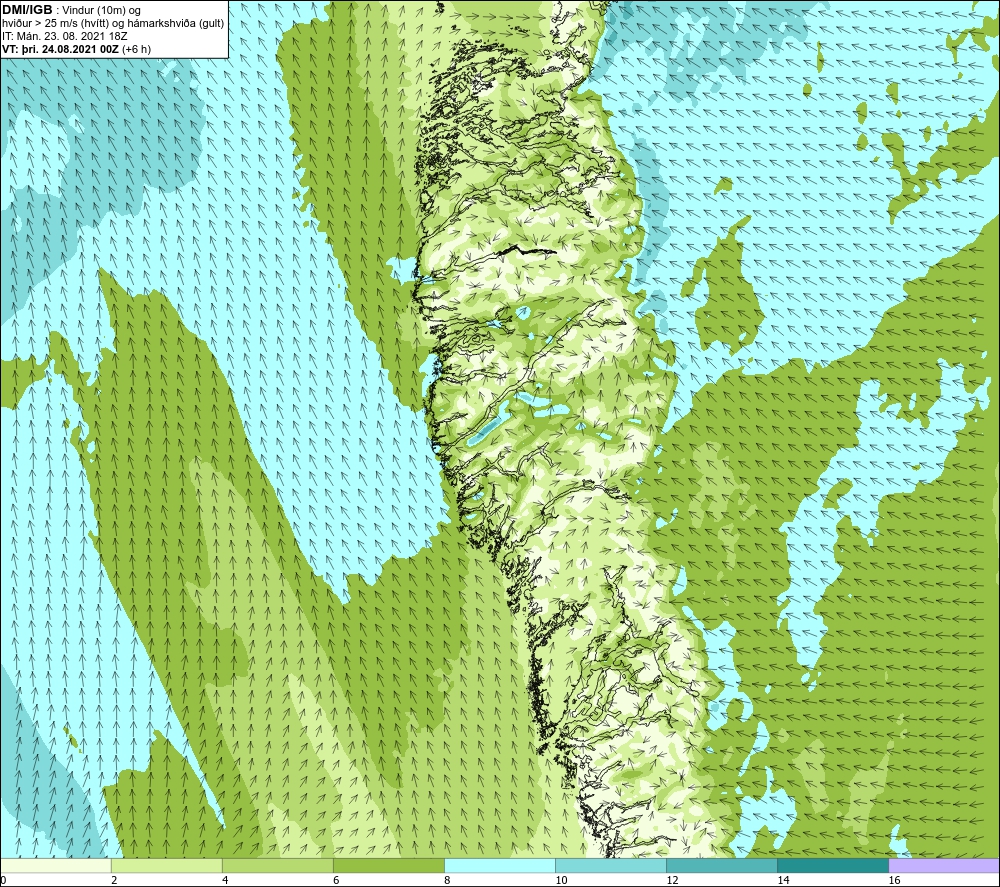Click the legend label "4"
Viewport: 1000px width, 887px height.
point(225,881)
